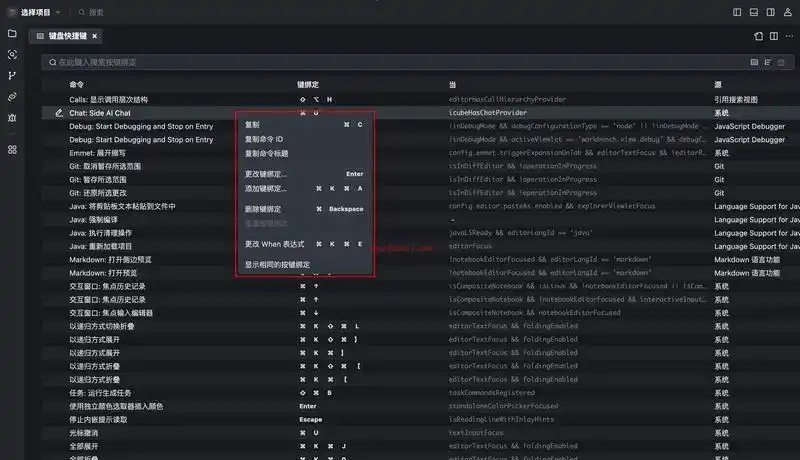The image size is (800, 460).
Task: Click the project avatar icon in title bar
Action: pos(12,12)
